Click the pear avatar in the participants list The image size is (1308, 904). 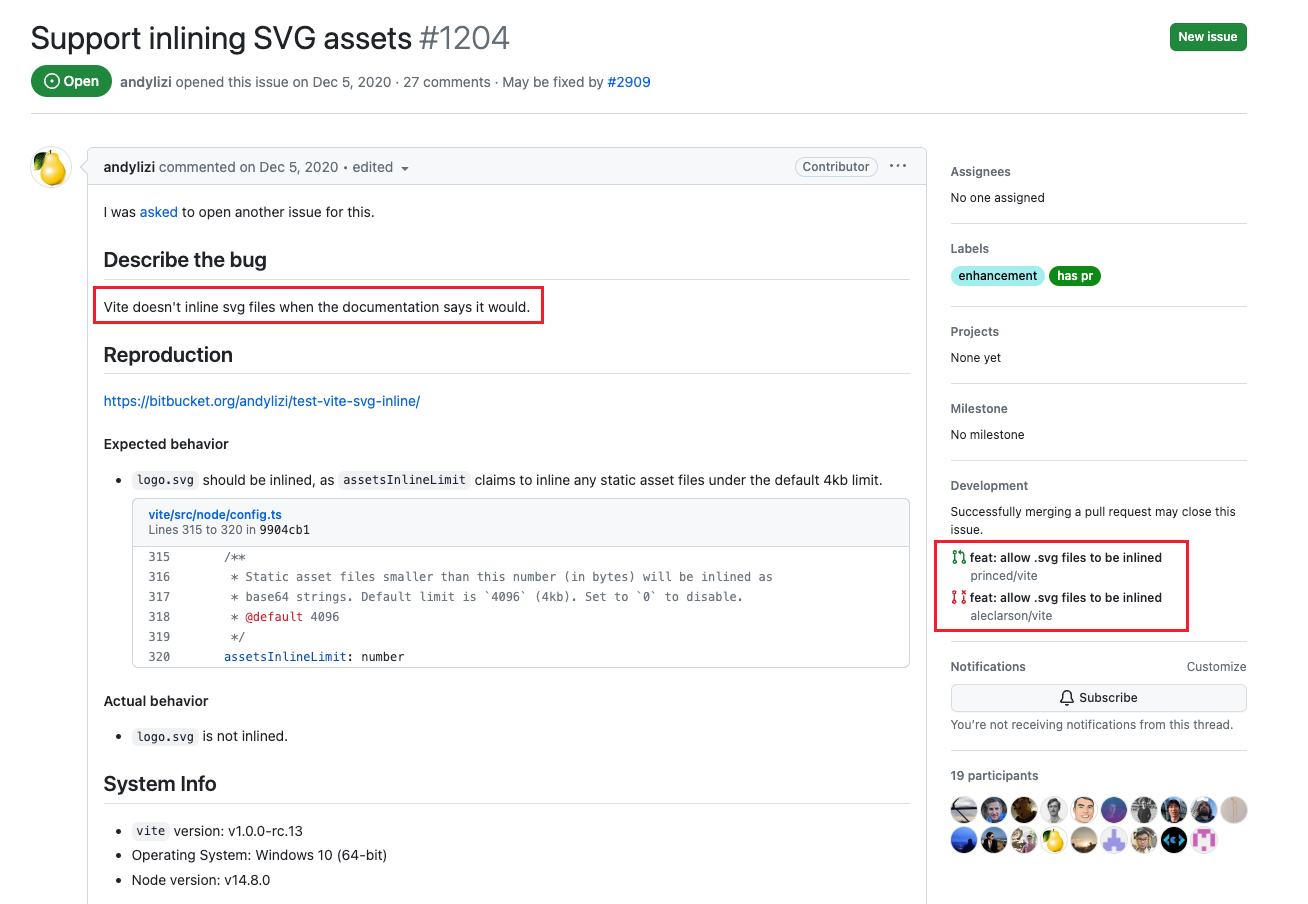pyautogui.click(x=1054, y=840)
